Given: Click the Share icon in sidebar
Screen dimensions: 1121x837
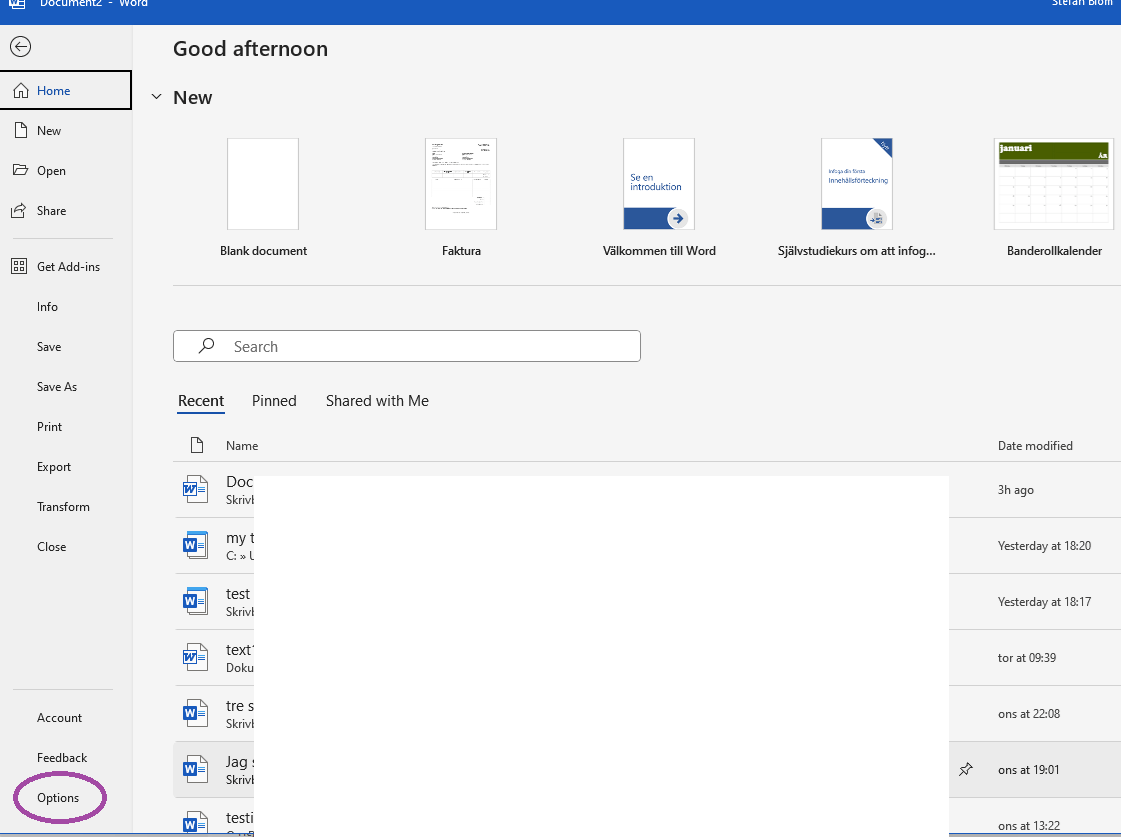Looking at the screenshot, I should (x=19, y=210).
